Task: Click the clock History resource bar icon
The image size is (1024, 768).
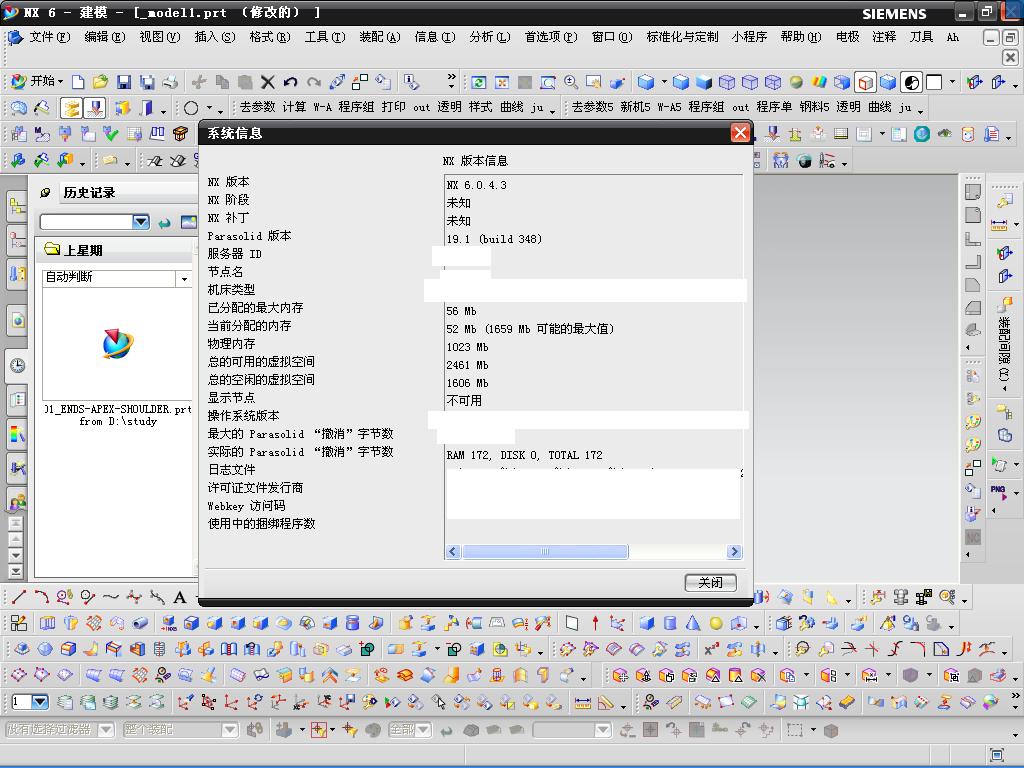Action: pos(18,366)
